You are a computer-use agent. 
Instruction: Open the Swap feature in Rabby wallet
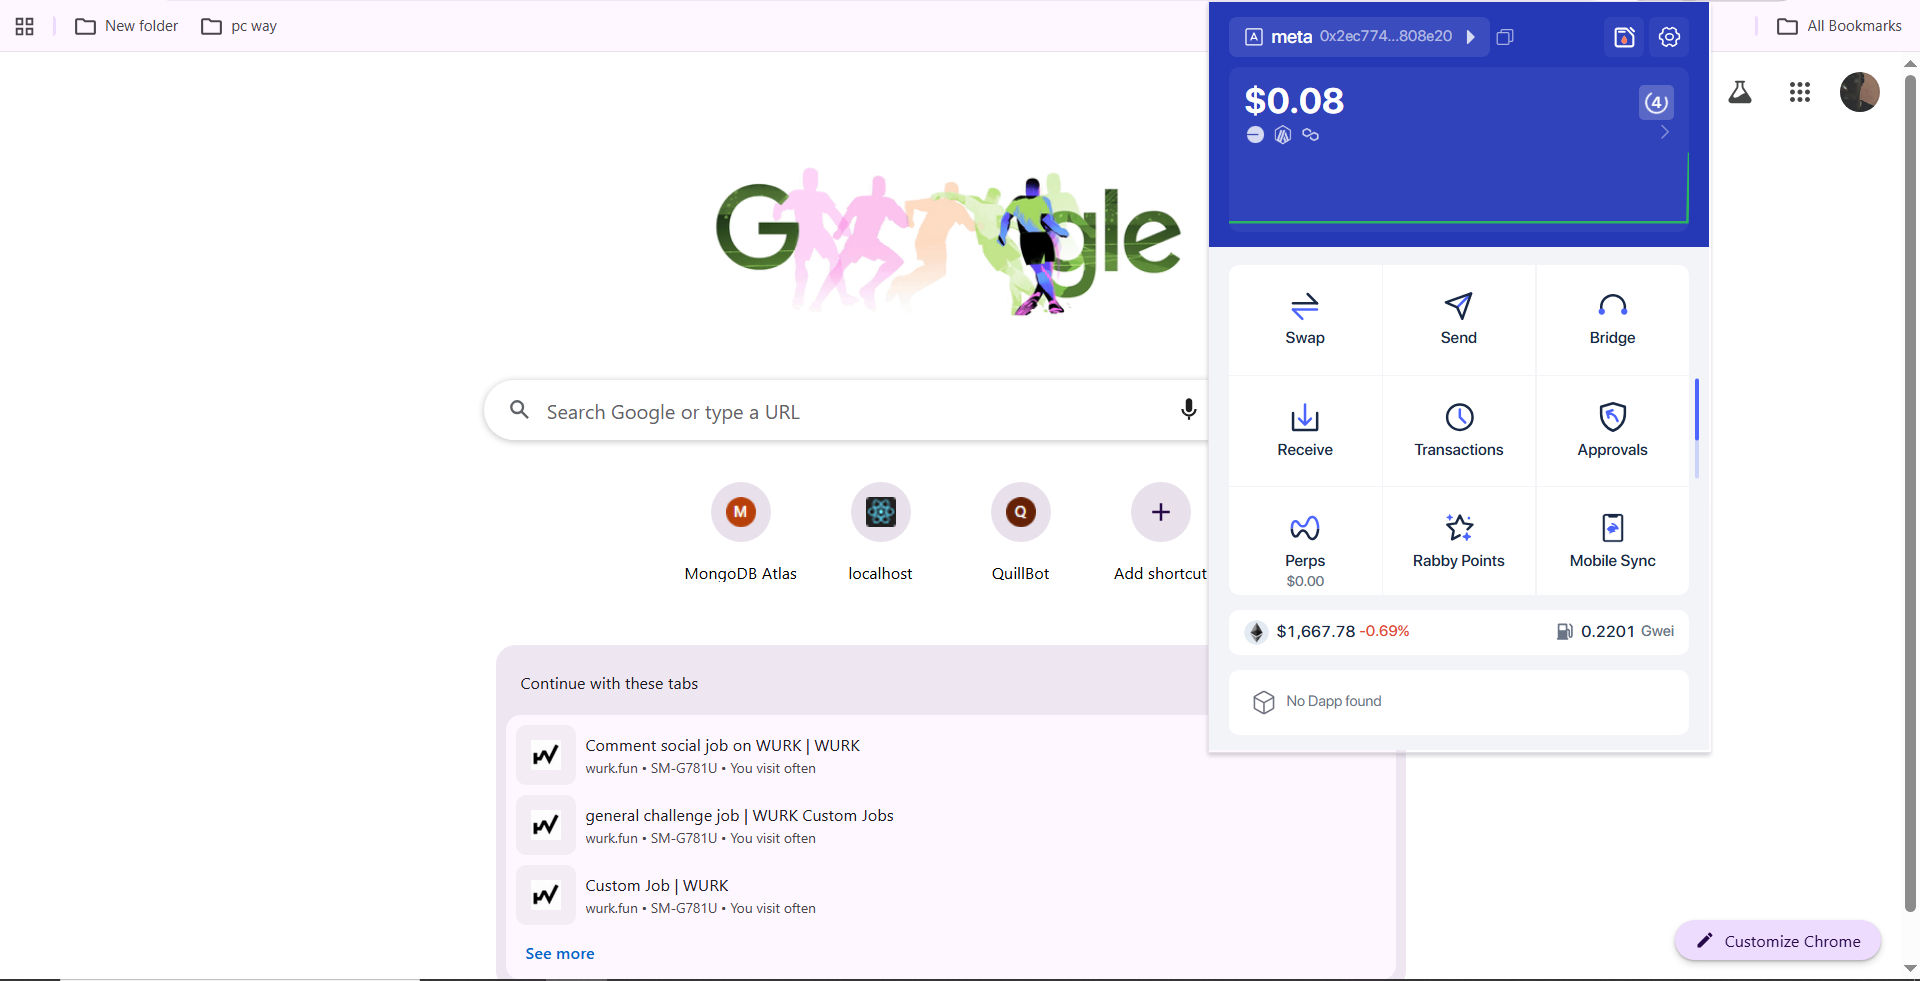(x=1305, y=320)
